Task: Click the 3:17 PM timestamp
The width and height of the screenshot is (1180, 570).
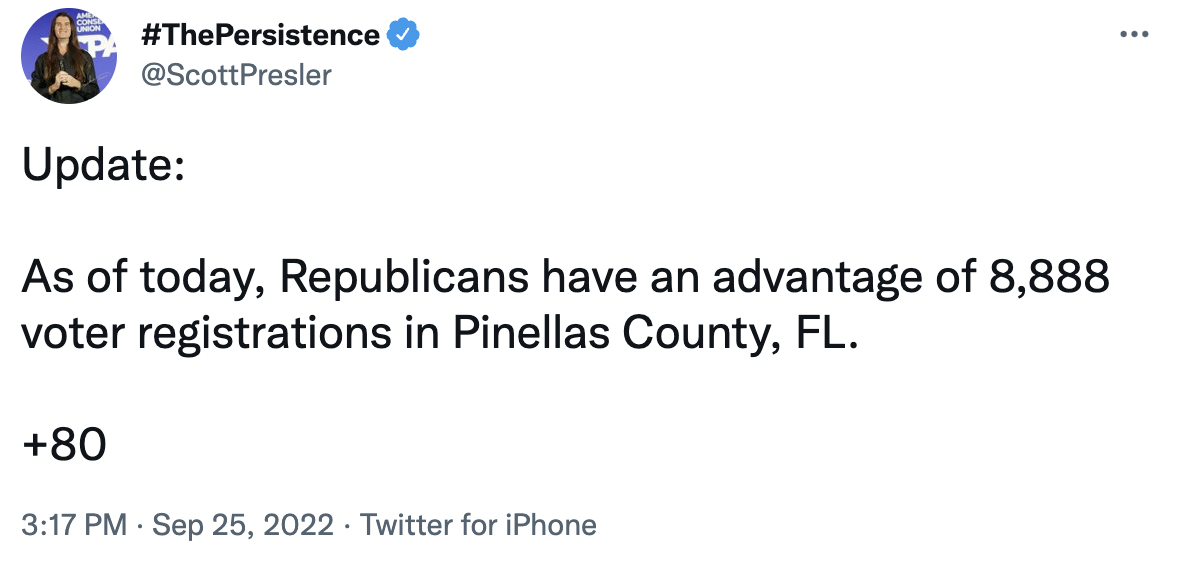Action: [x=74, y=525]
